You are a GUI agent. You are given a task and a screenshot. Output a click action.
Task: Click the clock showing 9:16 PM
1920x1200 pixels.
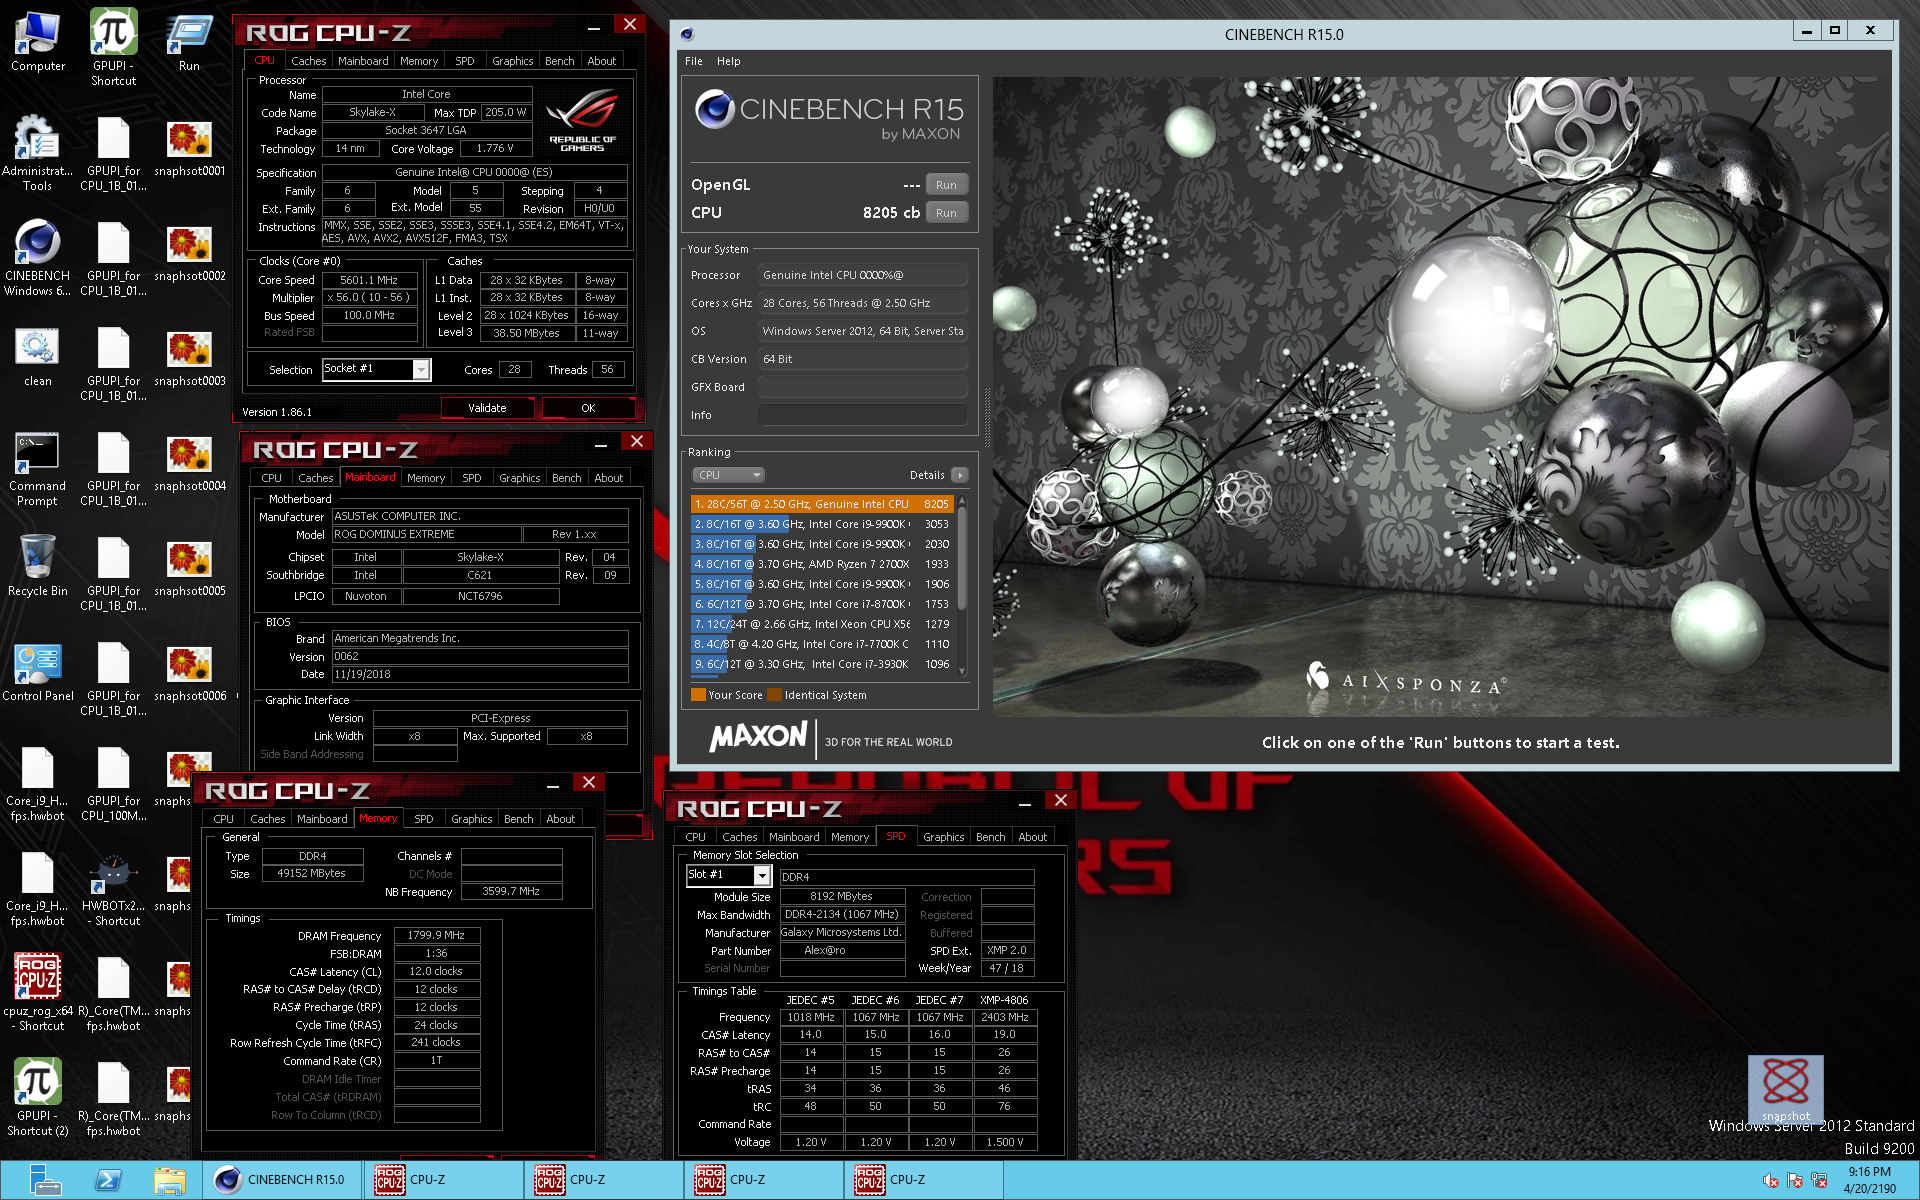point(1869,1172)
